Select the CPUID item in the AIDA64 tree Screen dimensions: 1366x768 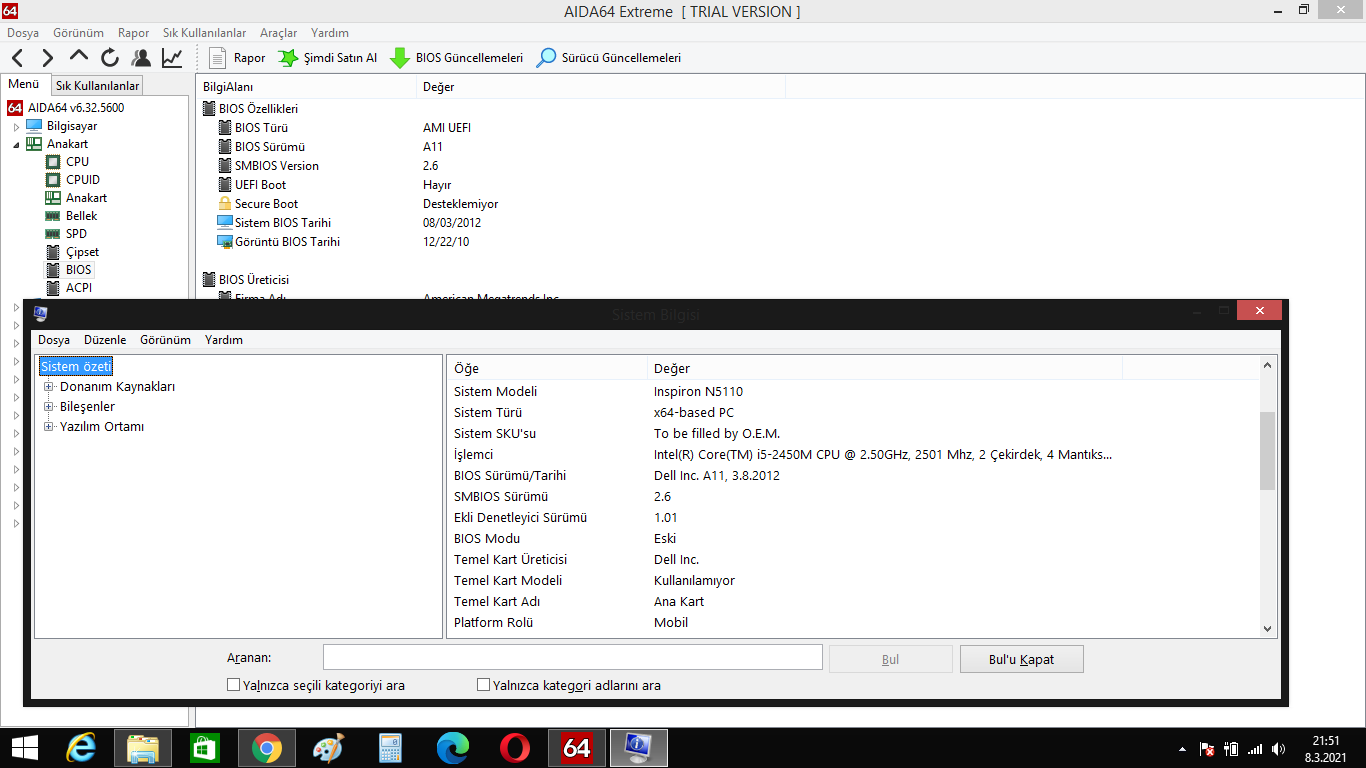tap(83, 180)
